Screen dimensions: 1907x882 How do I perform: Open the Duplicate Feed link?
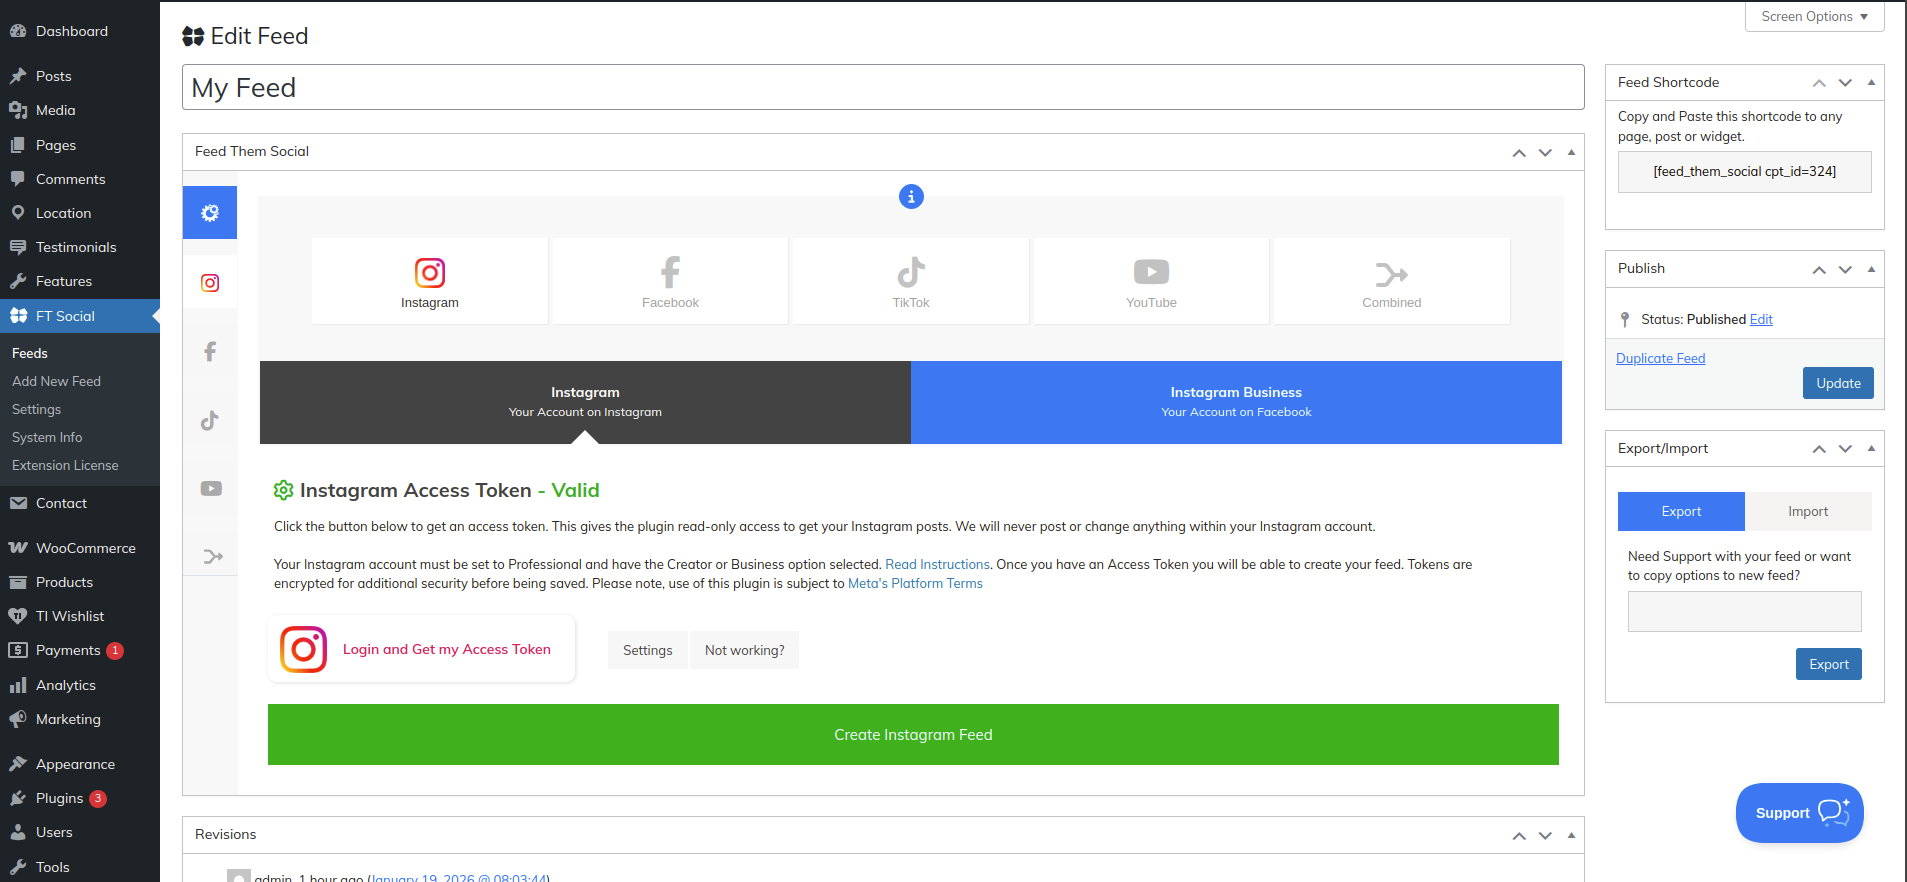(1660, 358)
